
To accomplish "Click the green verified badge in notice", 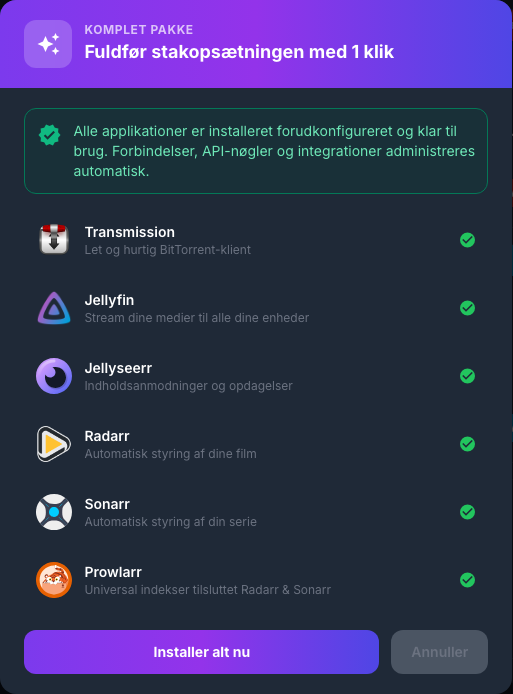I will (49, 135).
